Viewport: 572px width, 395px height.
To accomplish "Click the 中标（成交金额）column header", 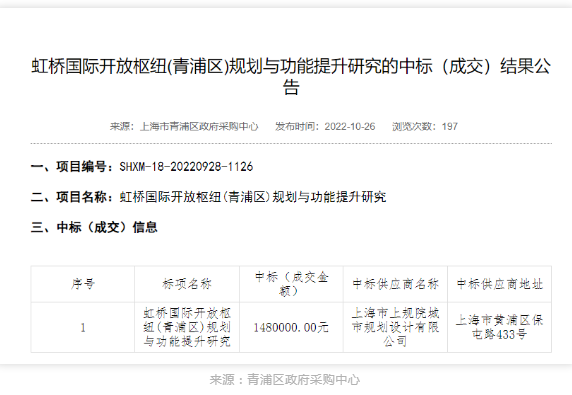I will (291, 284).
